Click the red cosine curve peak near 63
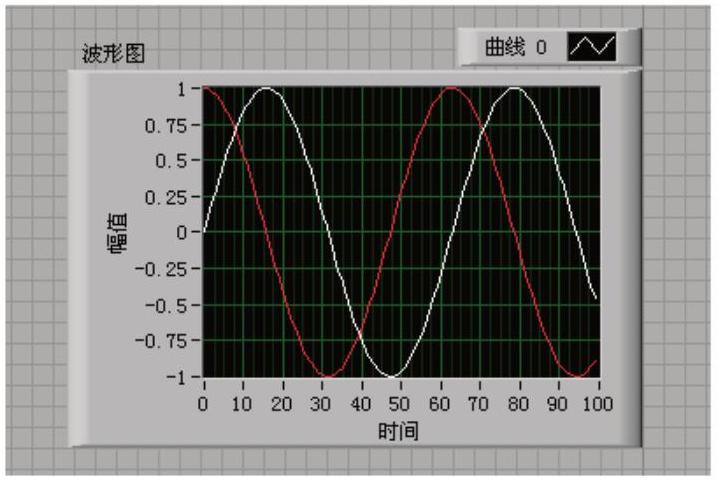 point(452,88)
